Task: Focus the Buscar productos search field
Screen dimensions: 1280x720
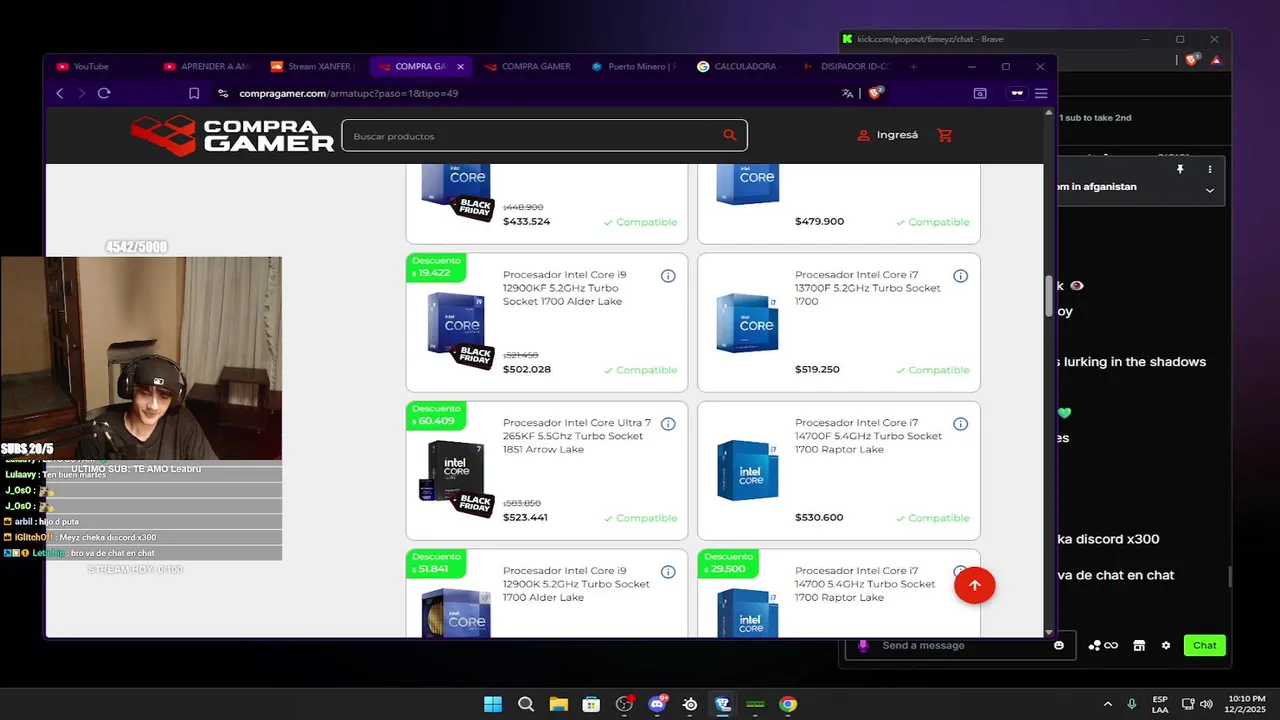Action: pos(544,135)
